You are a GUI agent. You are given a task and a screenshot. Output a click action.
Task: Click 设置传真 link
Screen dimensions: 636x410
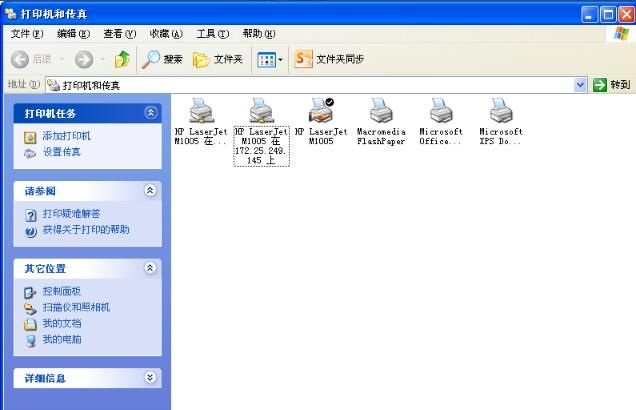click(x=62, y=152)
